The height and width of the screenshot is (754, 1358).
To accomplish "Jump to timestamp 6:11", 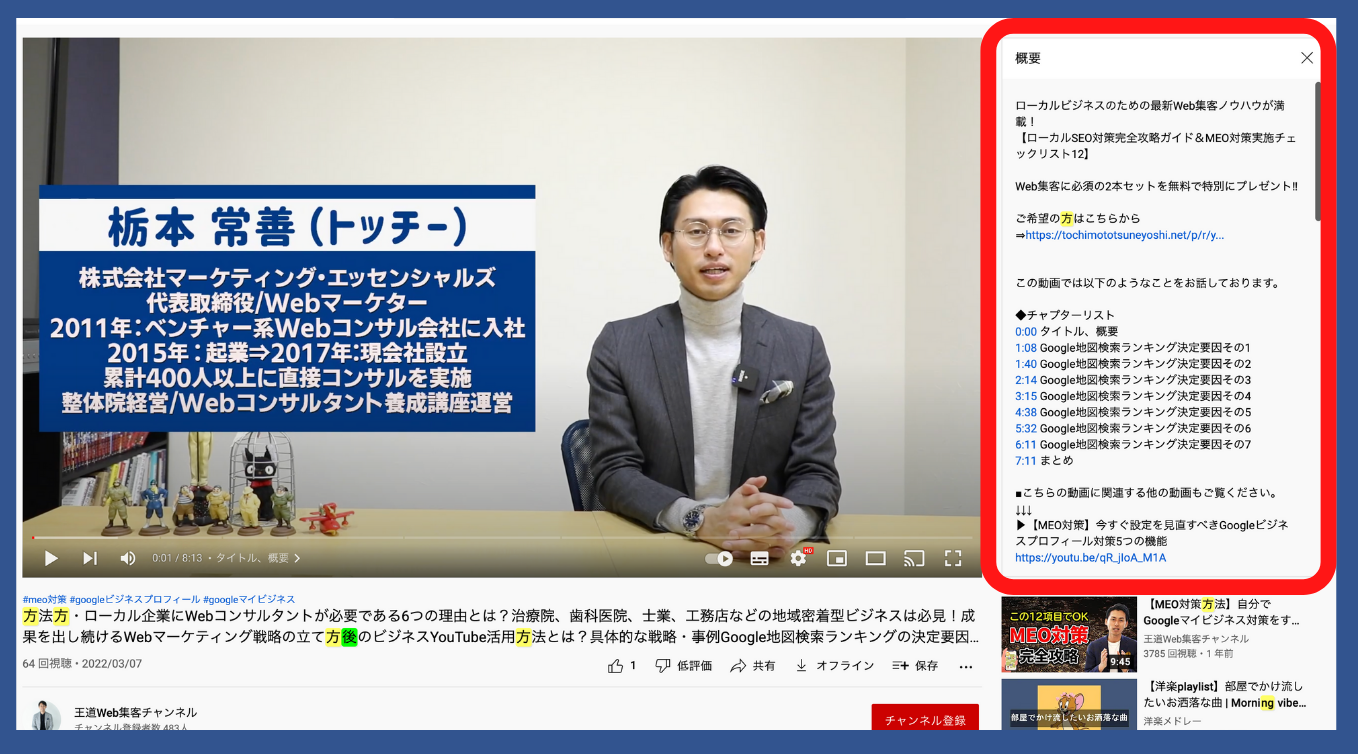I will pos(1025,444).
